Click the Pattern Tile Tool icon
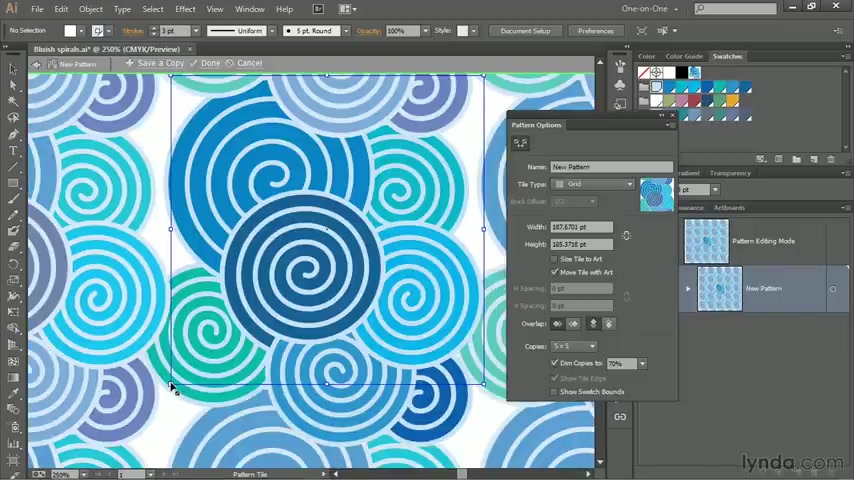Viewport: 854px width, 480px height. click(520, 143)
